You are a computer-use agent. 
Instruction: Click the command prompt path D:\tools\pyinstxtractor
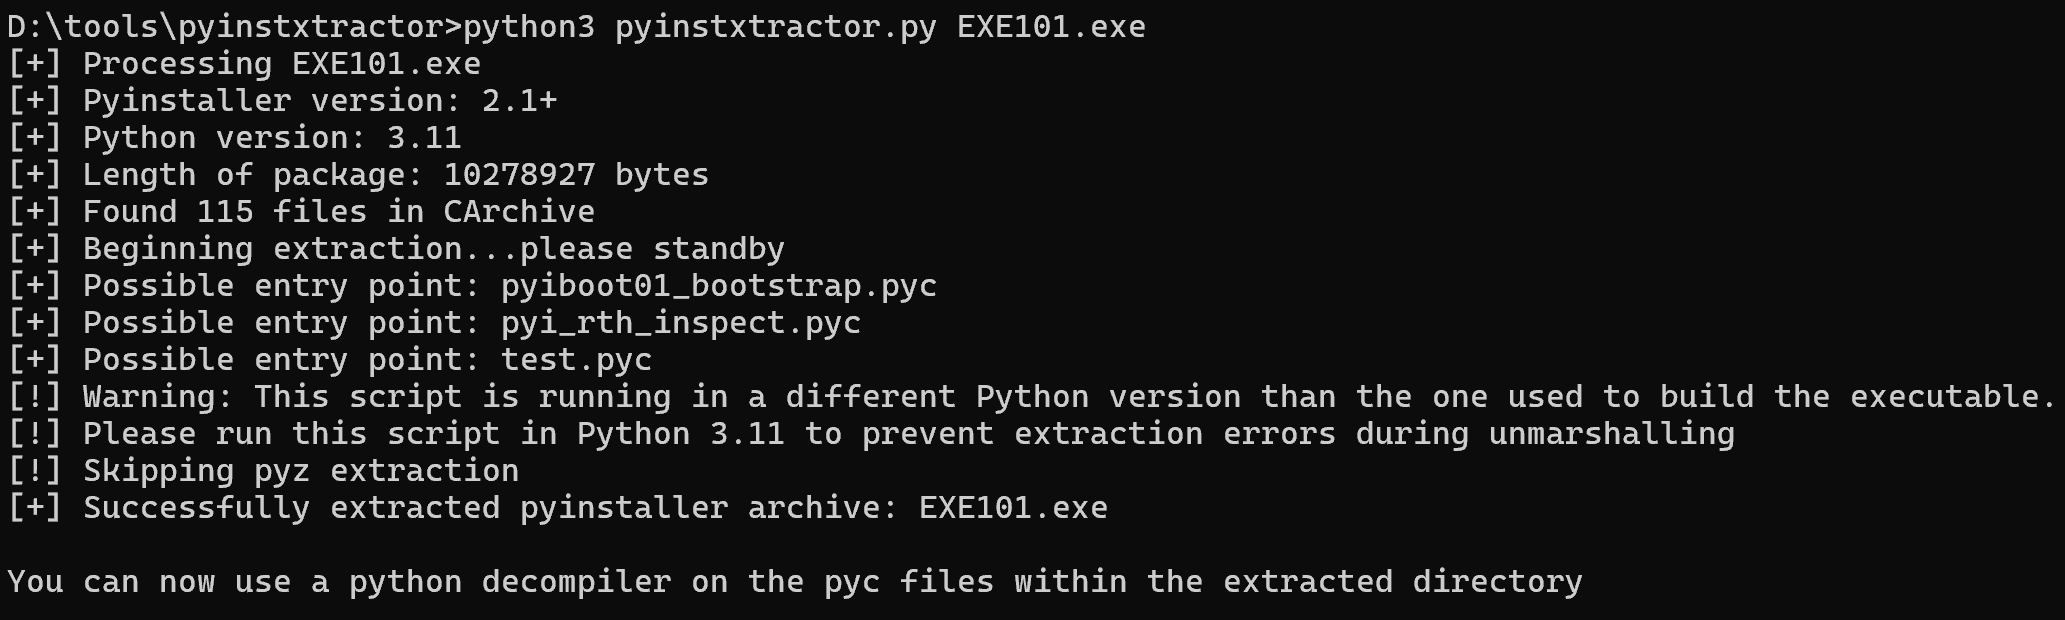pyautogui.click(x=228, y=27)
